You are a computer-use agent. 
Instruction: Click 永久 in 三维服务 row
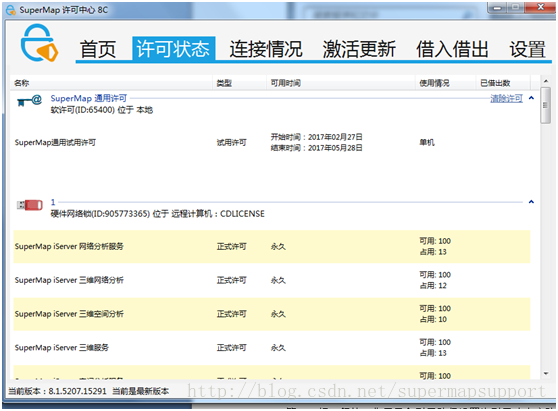(x=278, y=348)
